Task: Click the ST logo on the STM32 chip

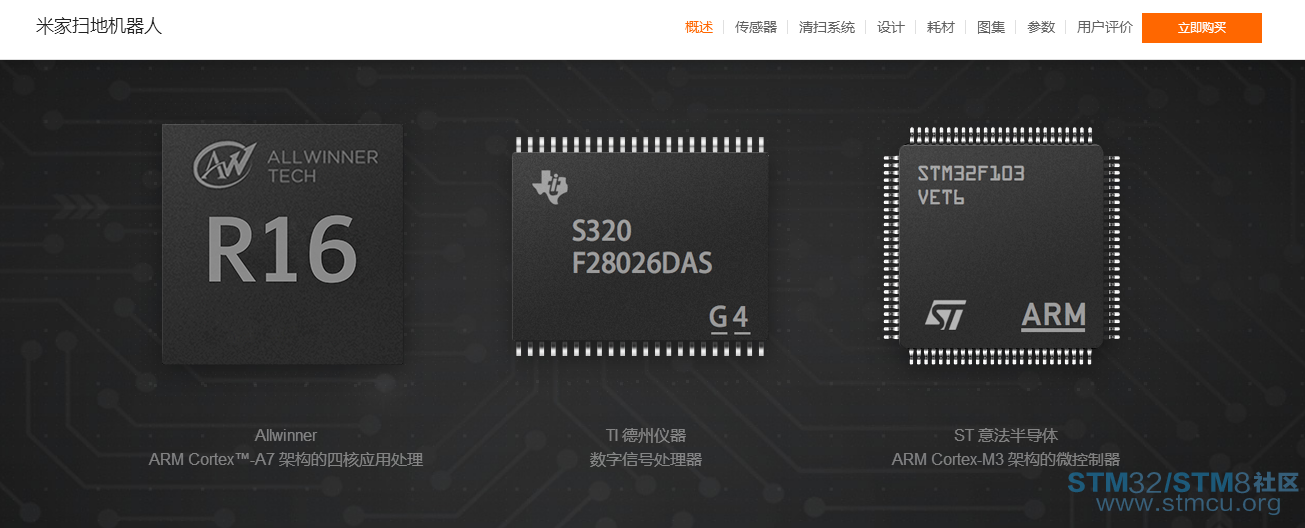Action: [x=945, y=316]
